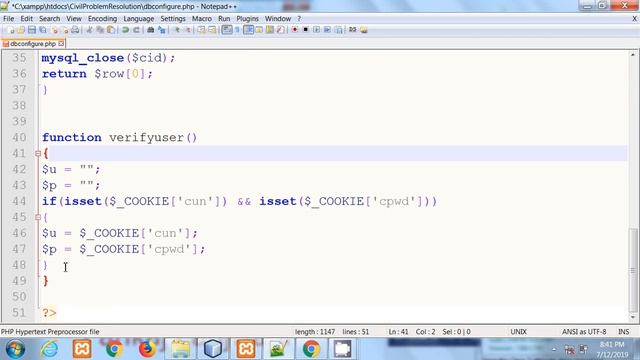The image size is (640, 360).
Task: Launch Internet Explorer from the taskbar
Action: click(49, 349)
